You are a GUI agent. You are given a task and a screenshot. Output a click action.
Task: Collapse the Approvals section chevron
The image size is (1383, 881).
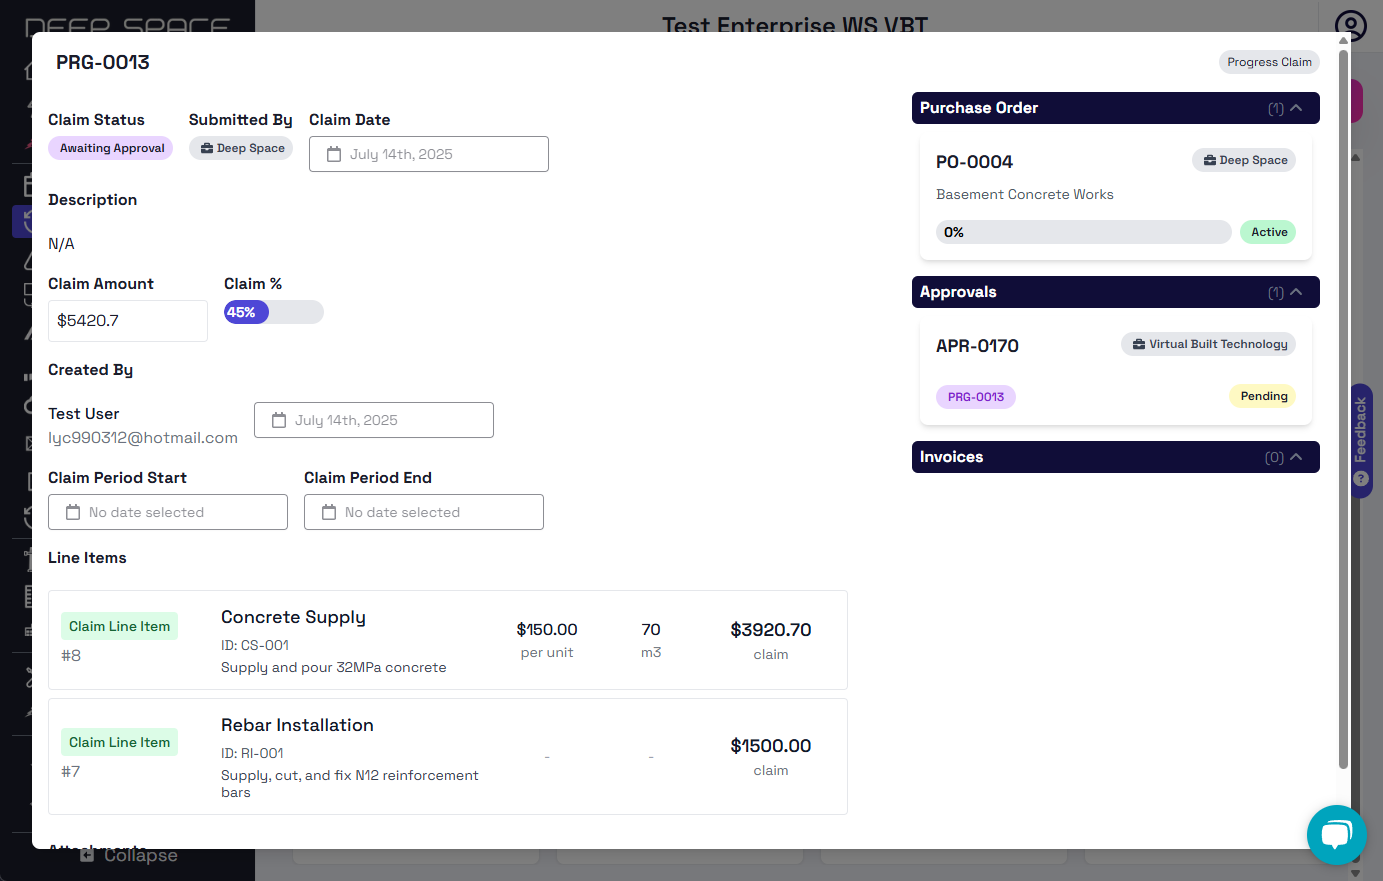point(1296,292)
